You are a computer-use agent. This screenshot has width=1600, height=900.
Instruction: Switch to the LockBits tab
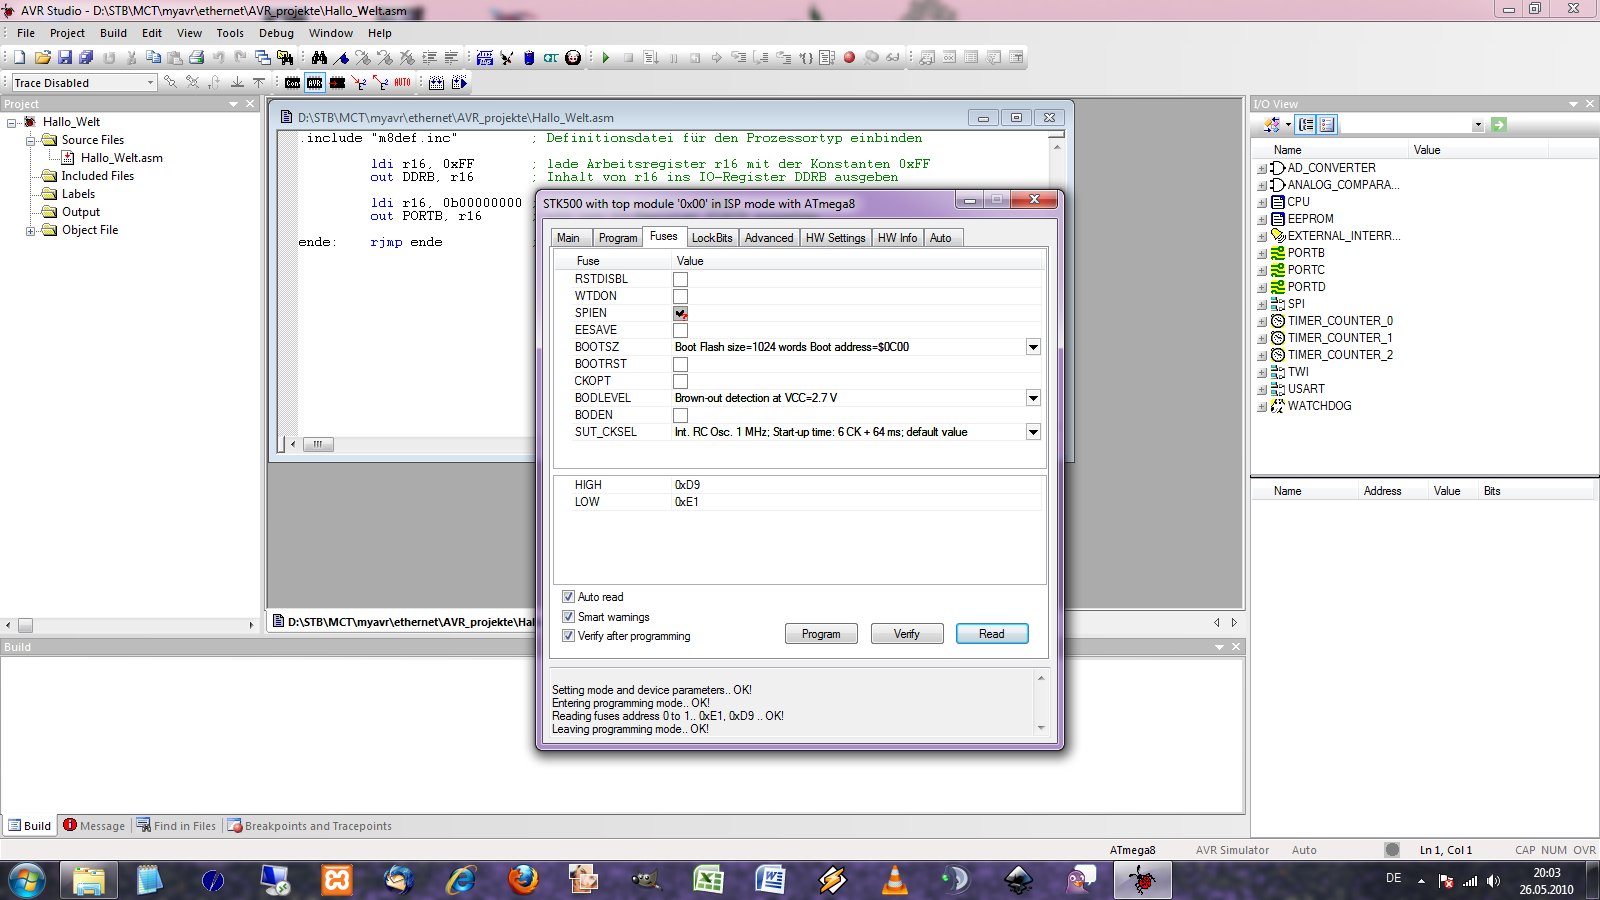(712, 238)
